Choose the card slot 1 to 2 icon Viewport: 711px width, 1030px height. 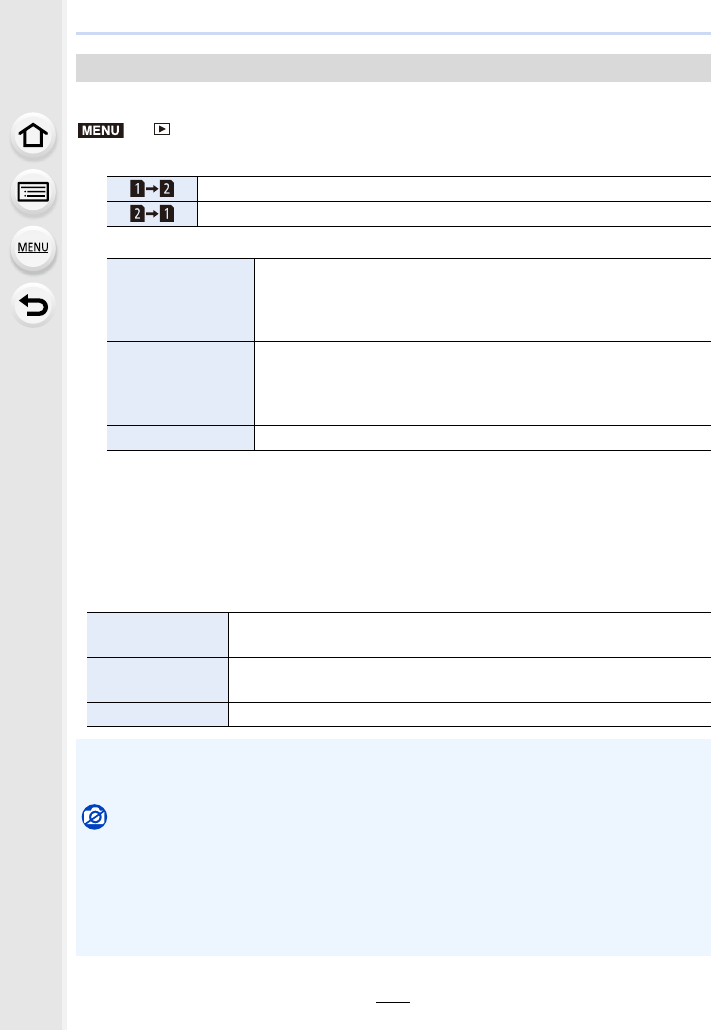point(152,189)
